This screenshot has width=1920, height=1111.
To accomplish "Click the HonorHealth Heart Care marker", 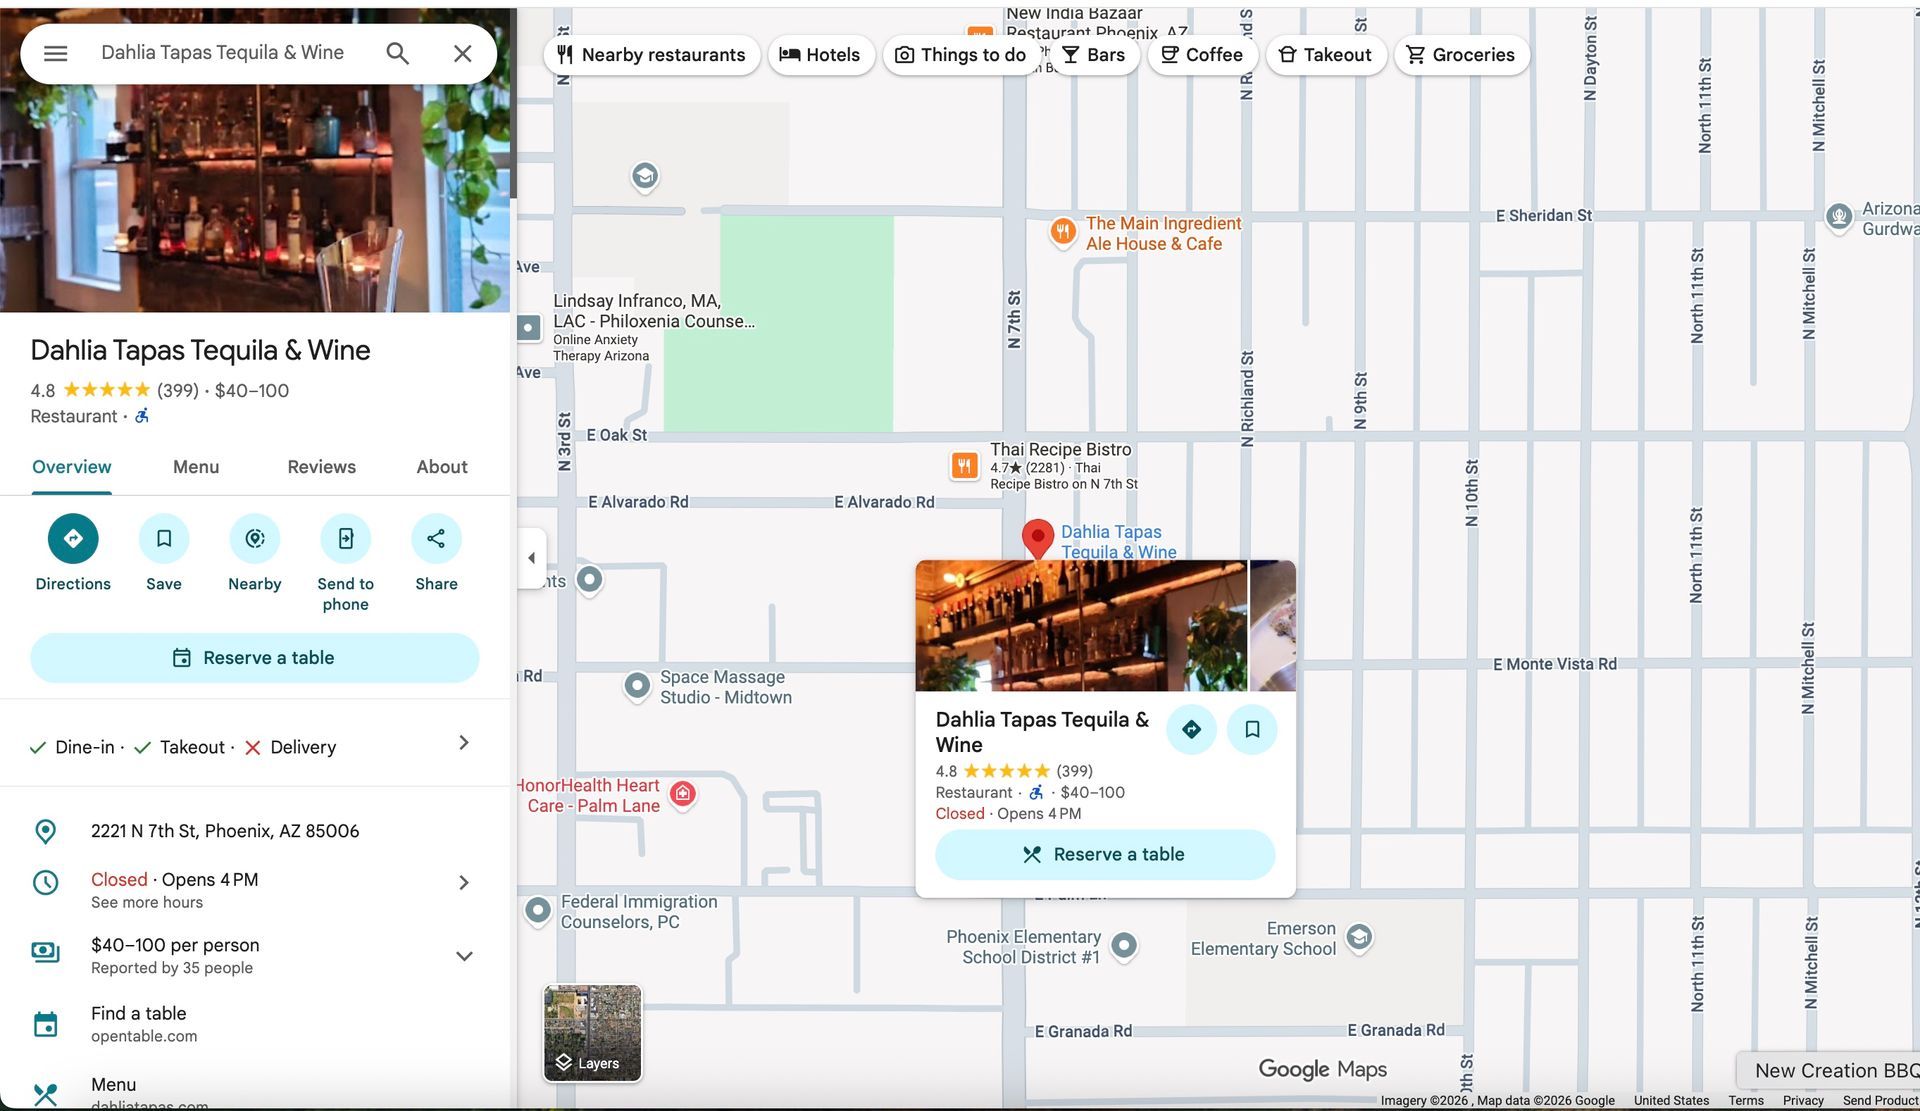I will pos(683,795).
